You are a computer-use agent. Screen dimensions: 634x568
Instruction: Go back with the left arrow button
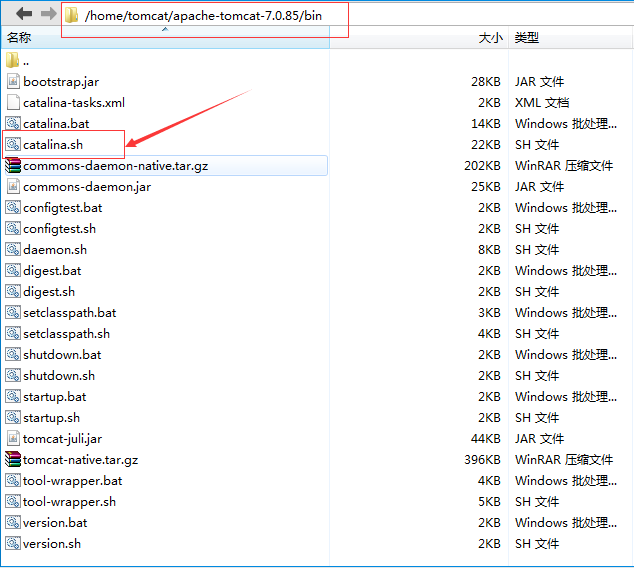24,14
